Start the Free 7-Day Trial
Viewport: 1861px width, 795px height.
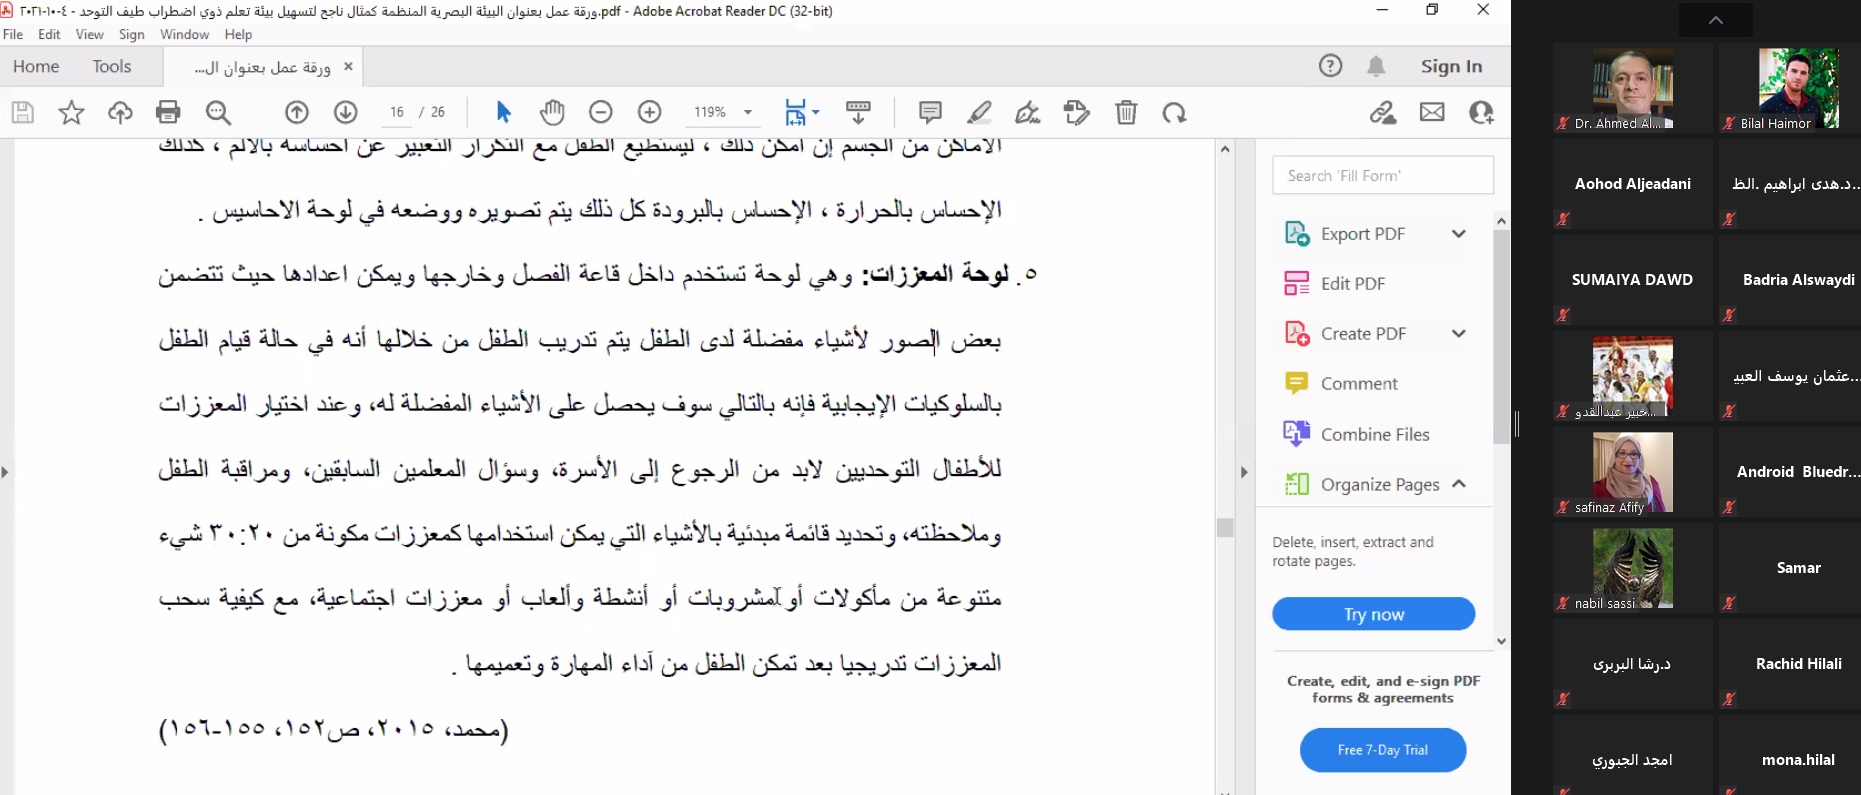[1383, 750]
